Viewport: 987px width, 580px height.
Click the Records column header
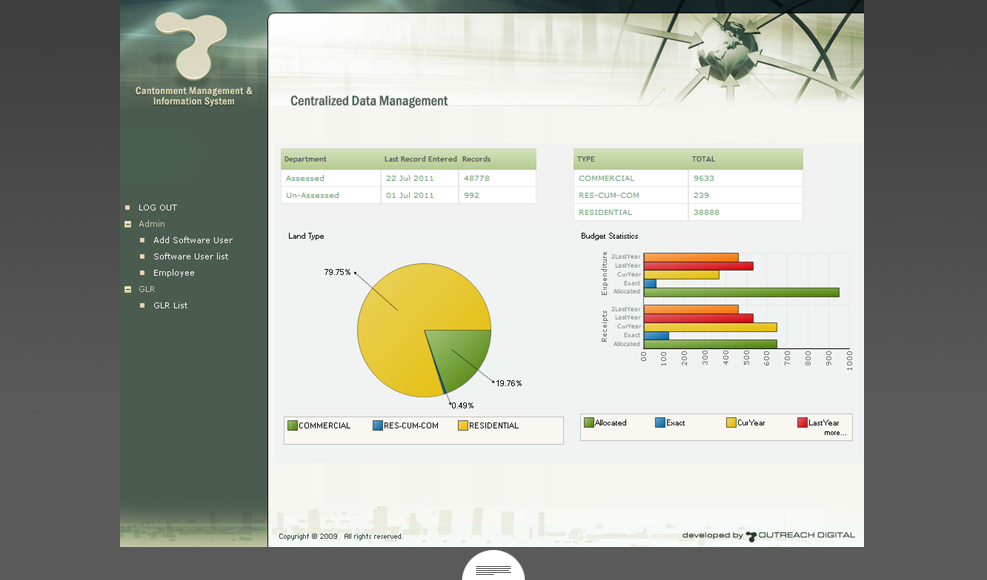476,159
